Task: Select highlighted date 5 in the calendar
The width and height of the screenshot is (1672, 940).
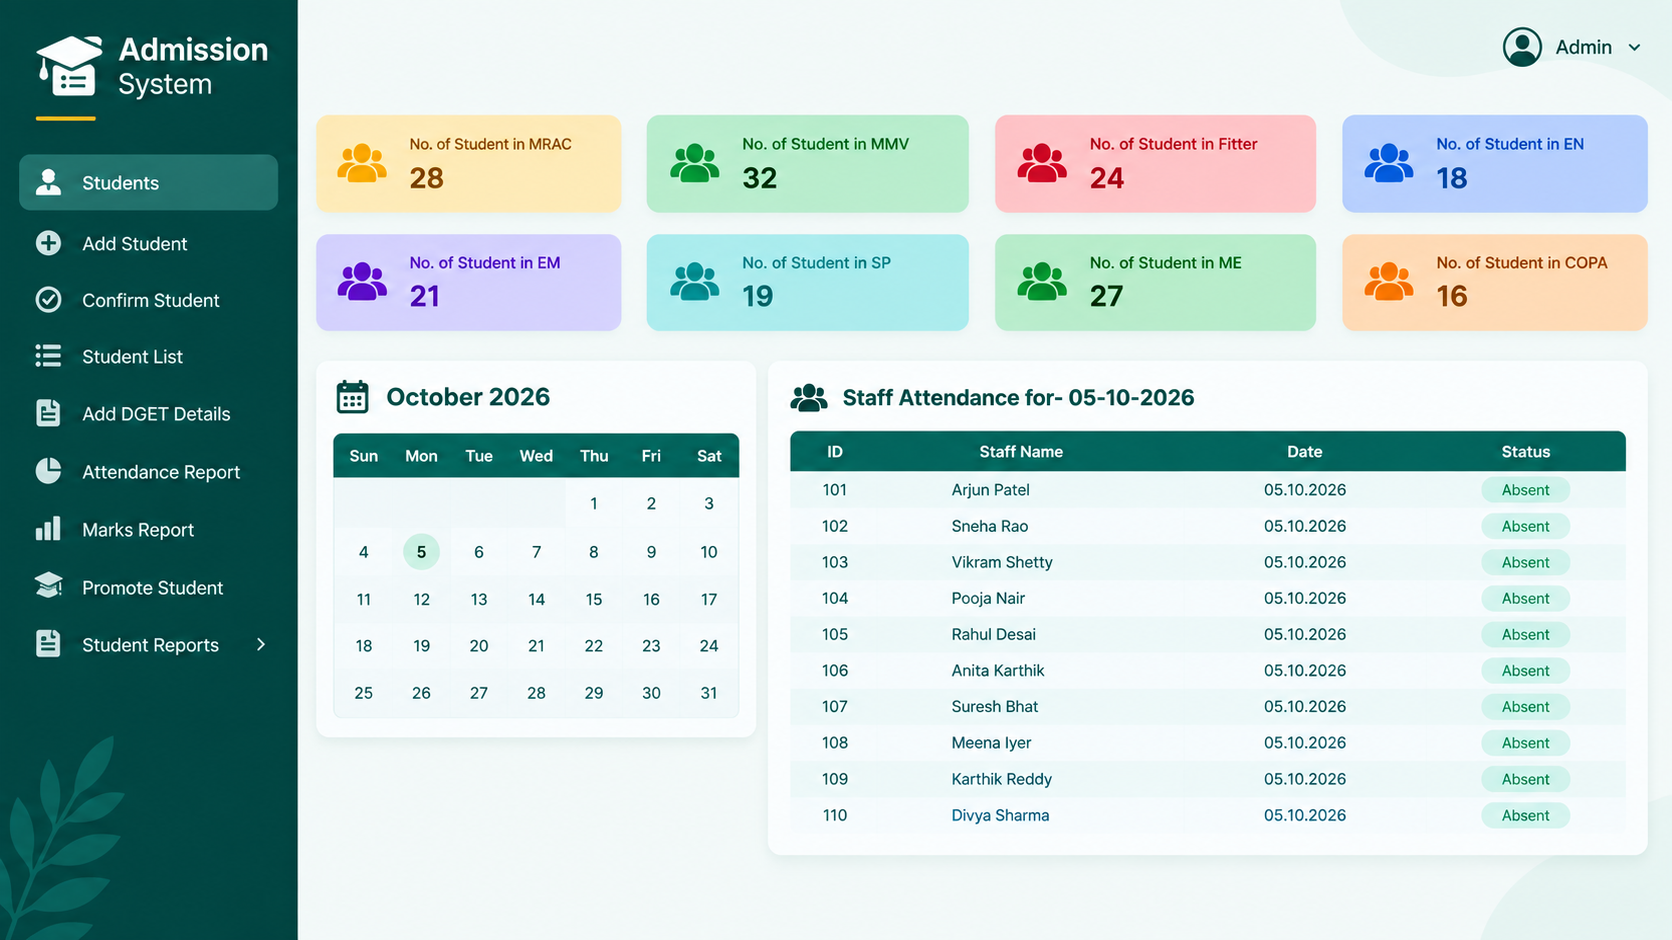Action: pos(421,551)
